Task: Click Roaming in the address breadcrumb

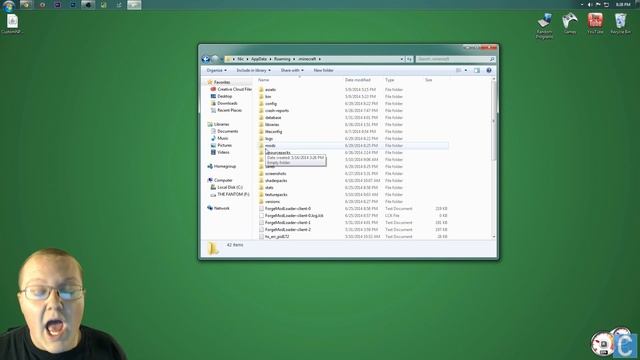Action: pos(282,59)
